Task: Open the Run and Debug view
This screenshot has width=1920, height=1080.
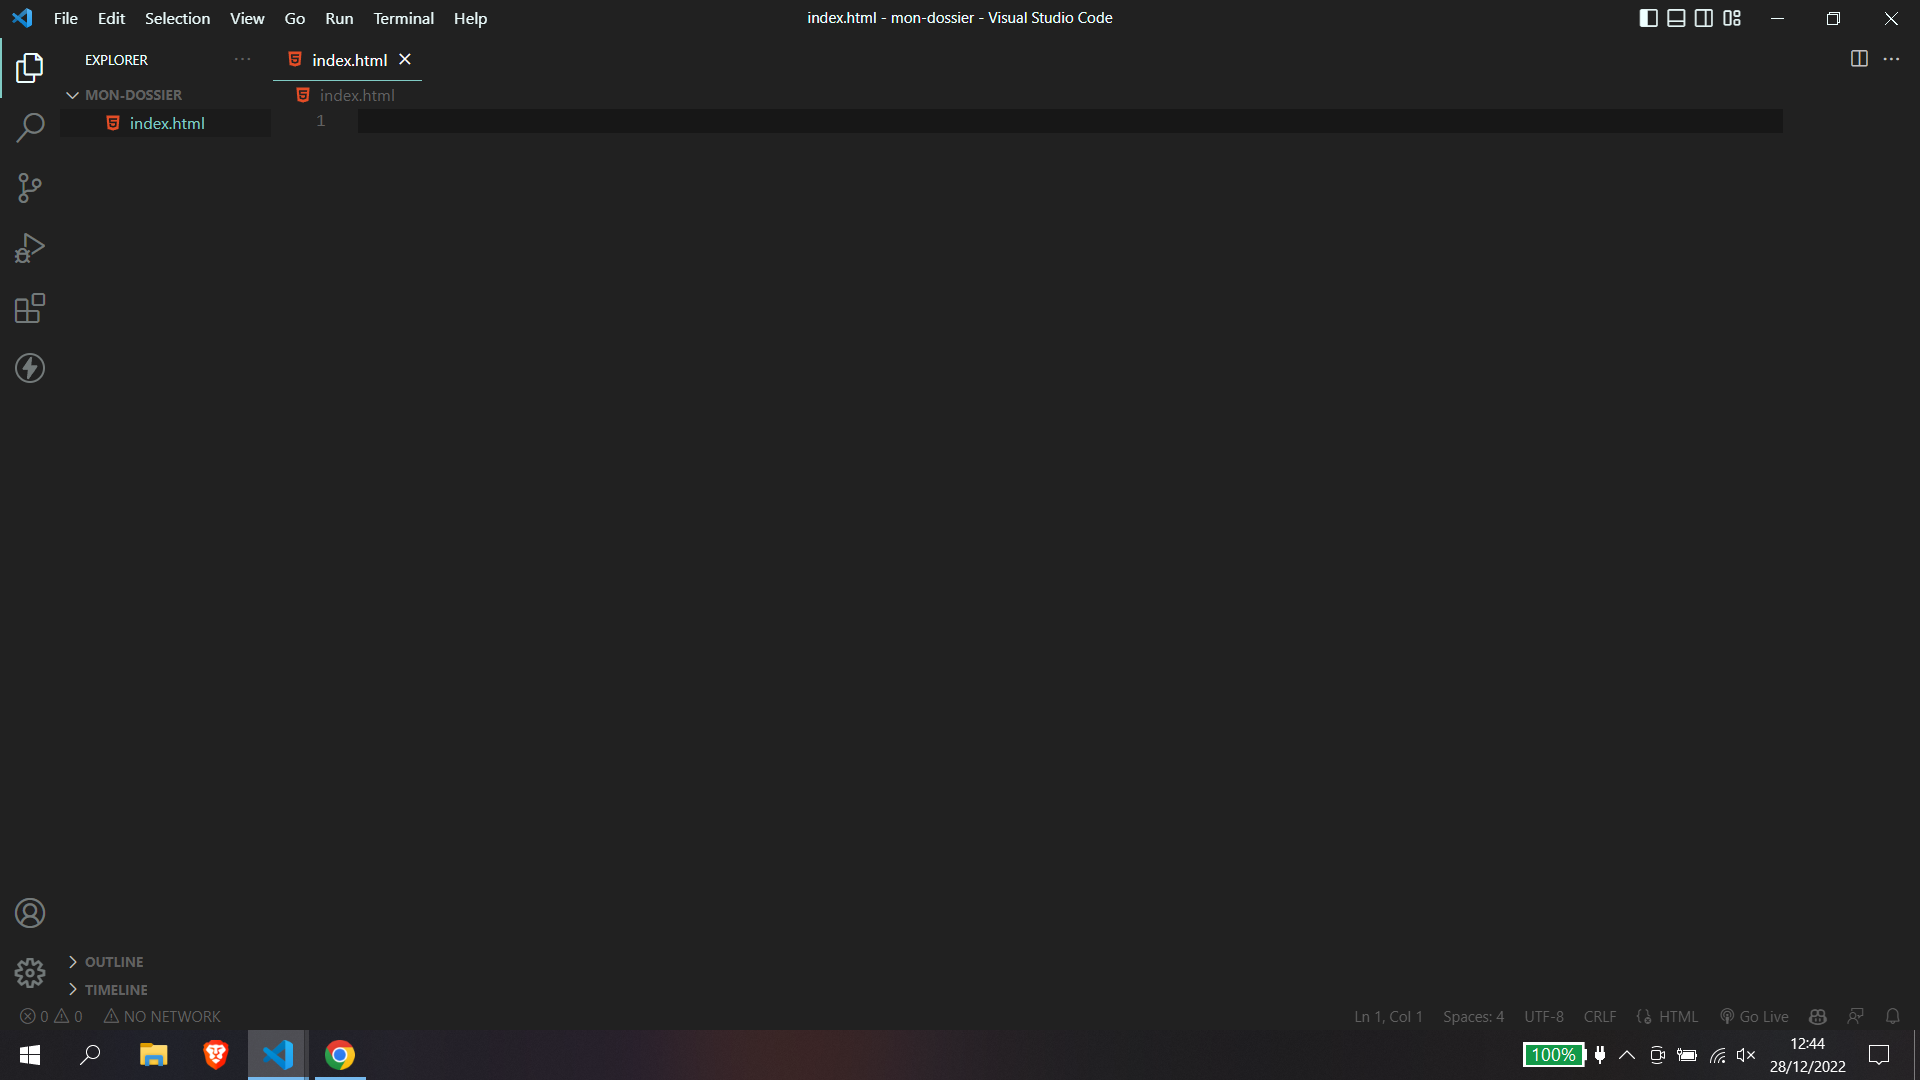Action: click(30, 248)
